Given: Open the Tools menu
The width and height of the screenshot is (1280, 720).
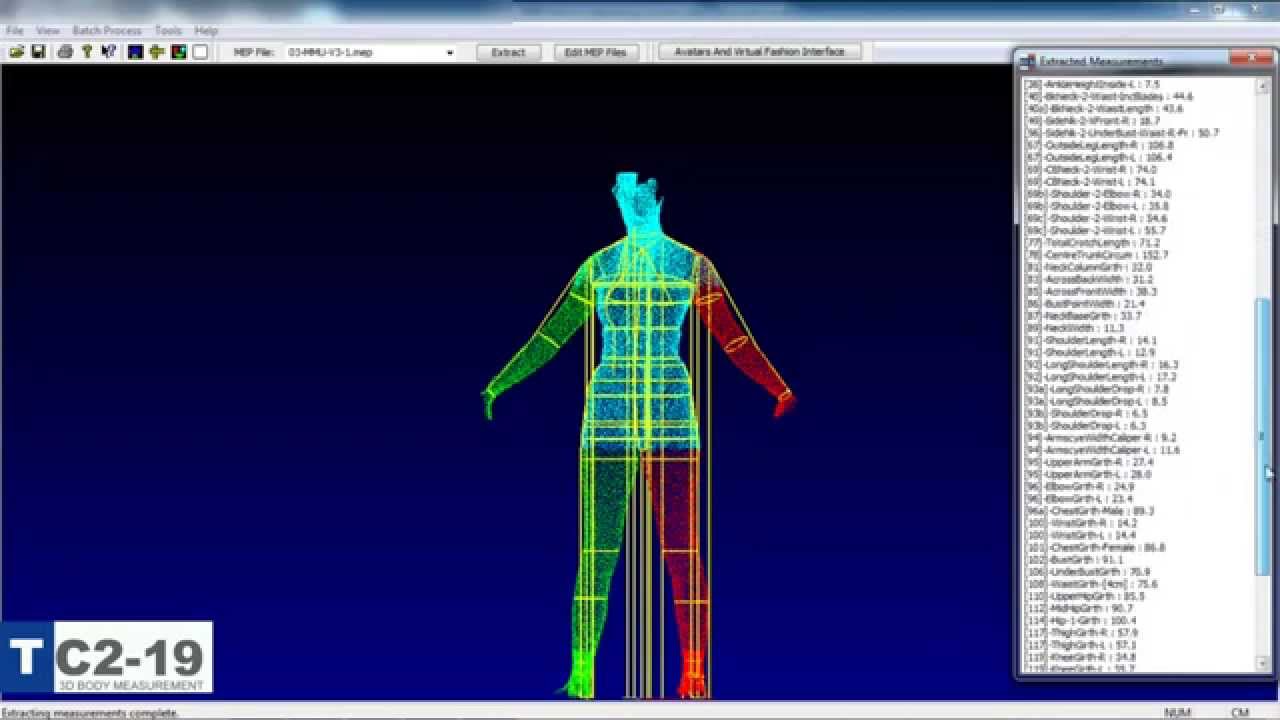Looking at the screenshot, I should tap(168, 31).
